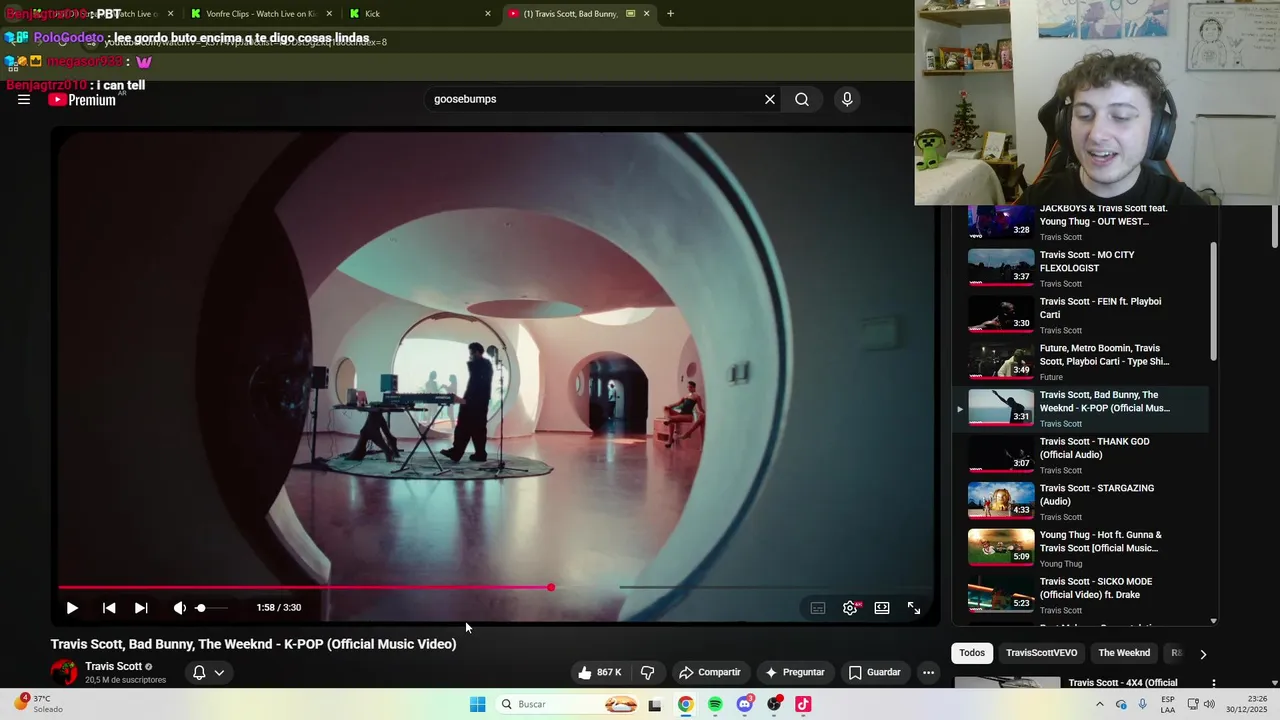Play MO CITY FLEXOLOGIST from the playlist
Screen dimensions: 1280x720
point(1080,268)
